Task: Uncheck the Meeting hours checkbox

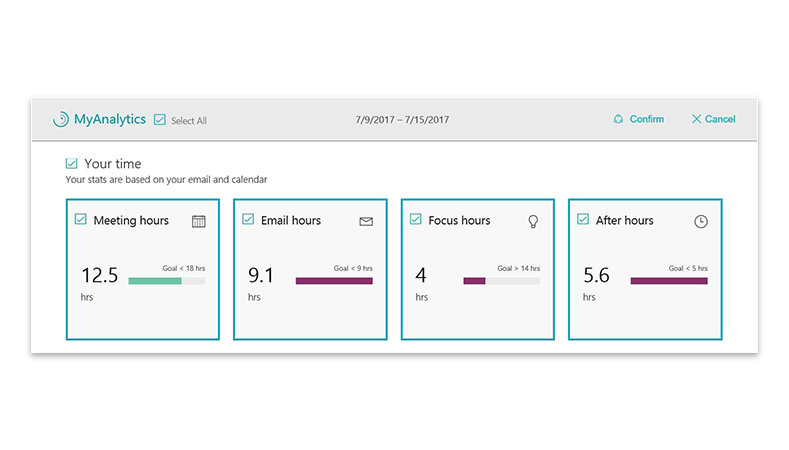Action: click(81, 220)
